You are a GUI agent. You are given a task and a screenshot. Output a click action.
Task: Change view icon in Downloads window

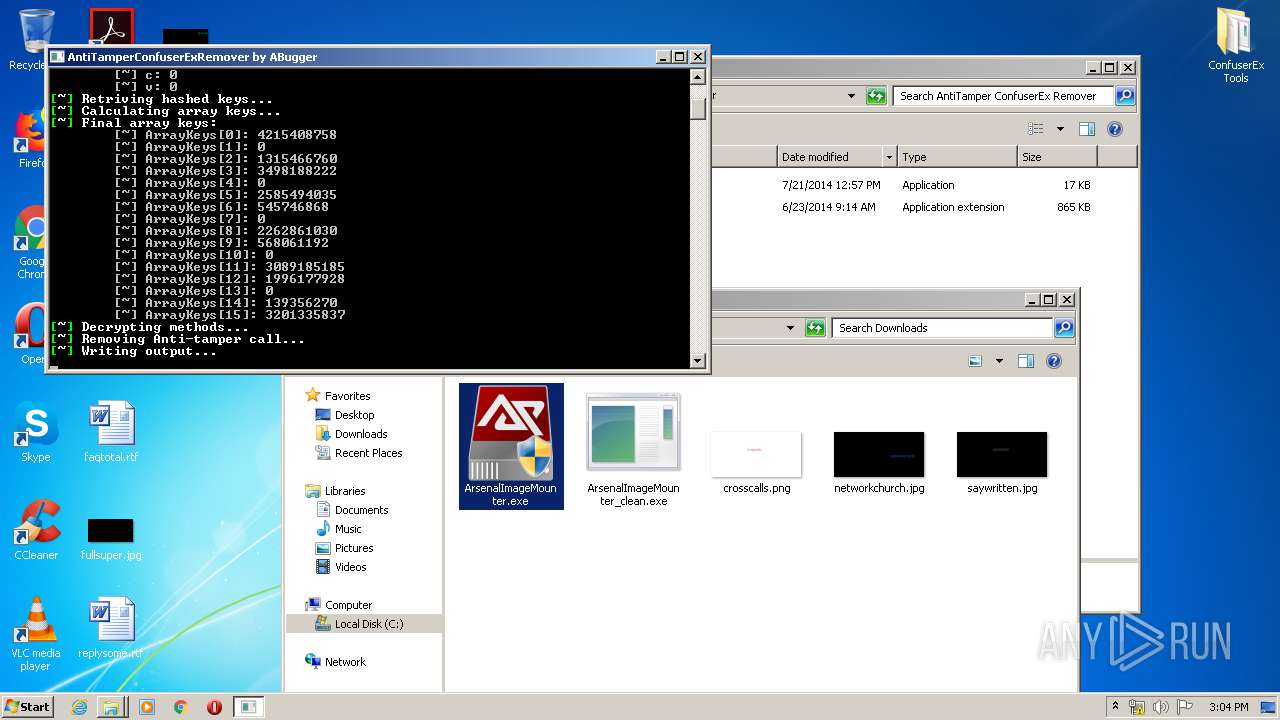976,361
